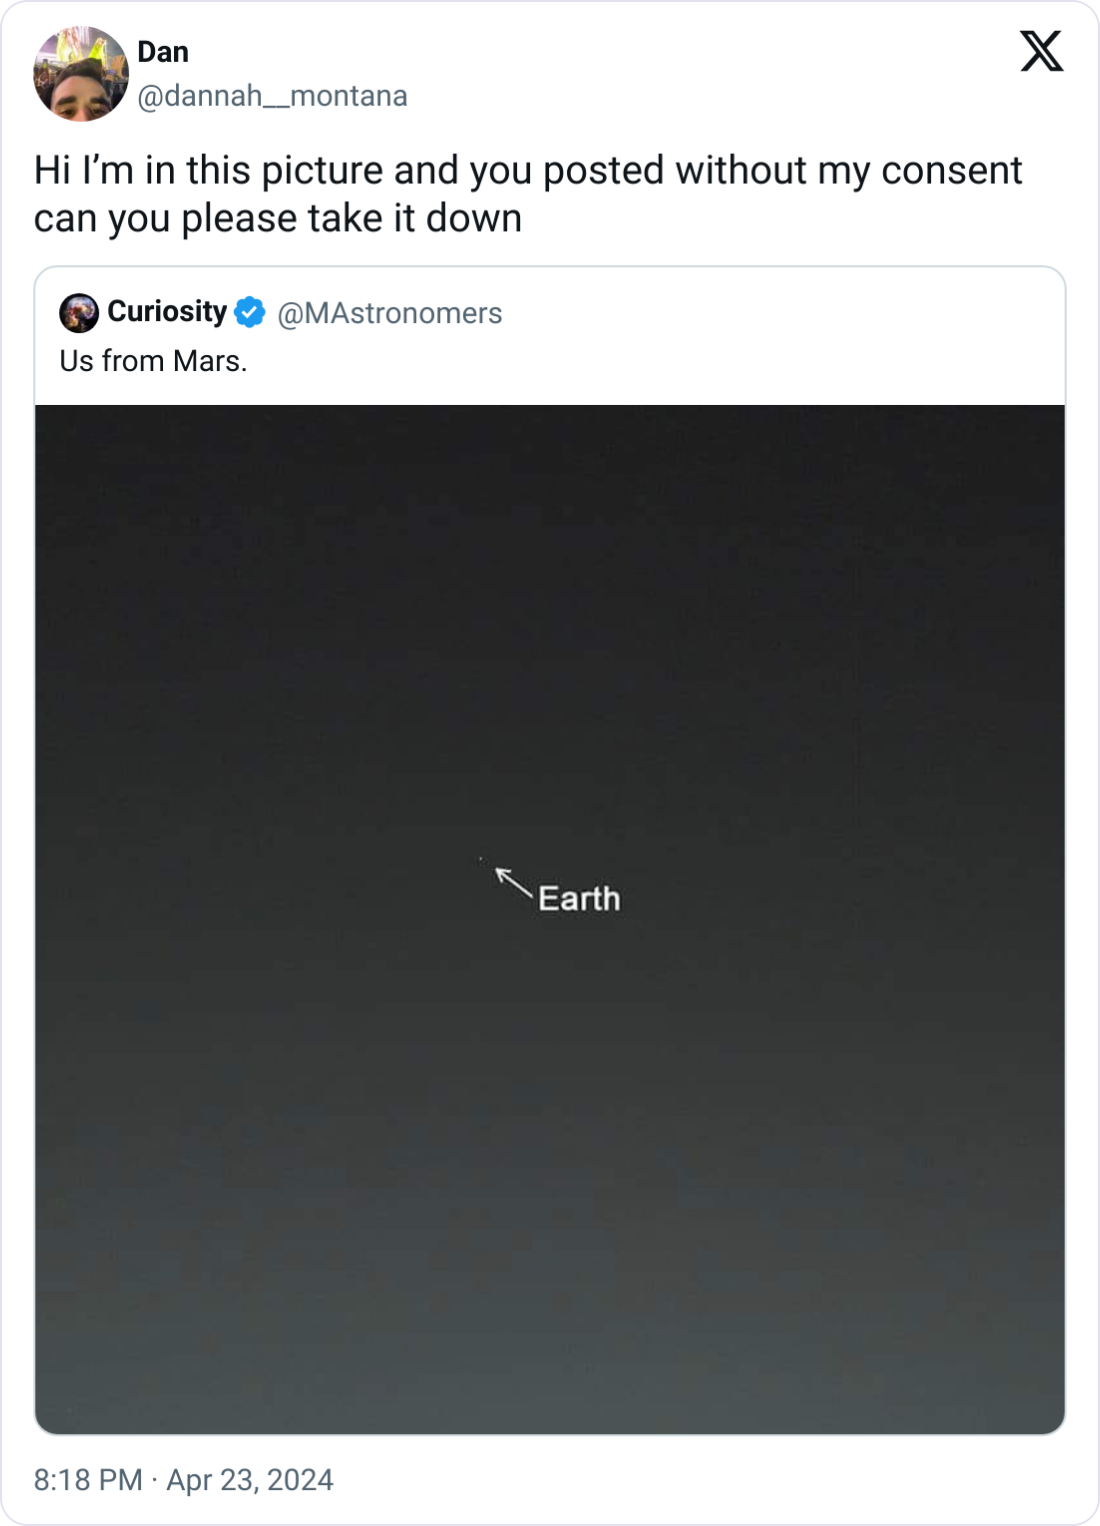Click the word "consent" in the tweet
This screenshot has height=1526, width=1100.
pyautogui.click(x=951, y=171)
